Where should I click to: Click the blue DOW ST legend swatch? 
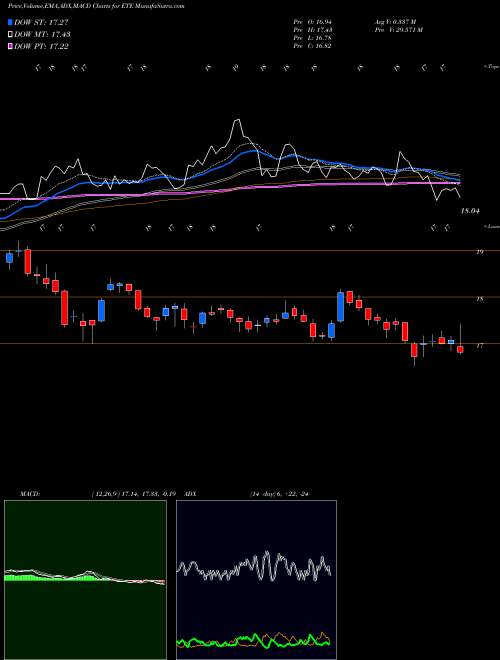point(10,22)
